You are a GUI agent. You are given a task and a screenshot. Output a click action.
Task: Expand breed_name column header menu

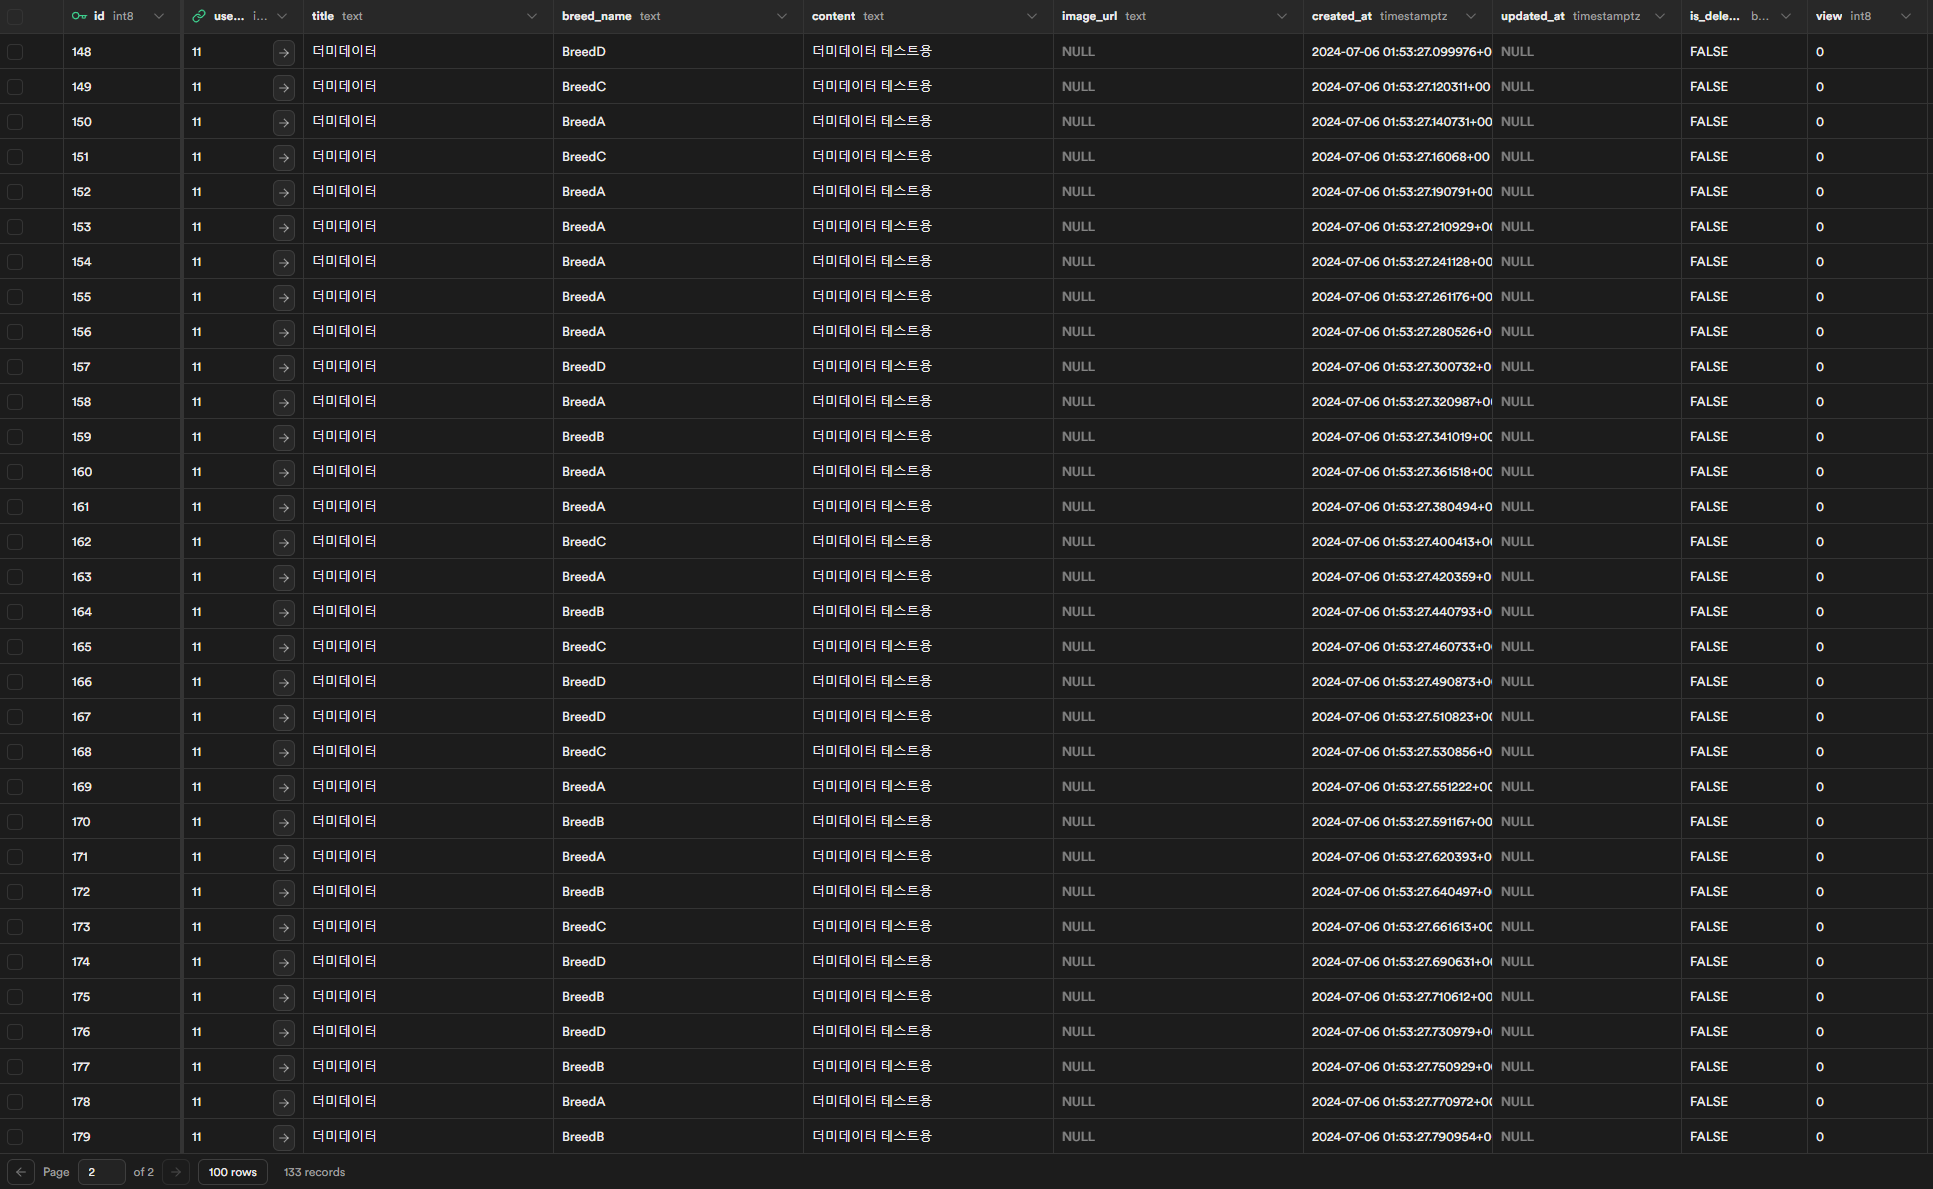click(x=782, y=16)
